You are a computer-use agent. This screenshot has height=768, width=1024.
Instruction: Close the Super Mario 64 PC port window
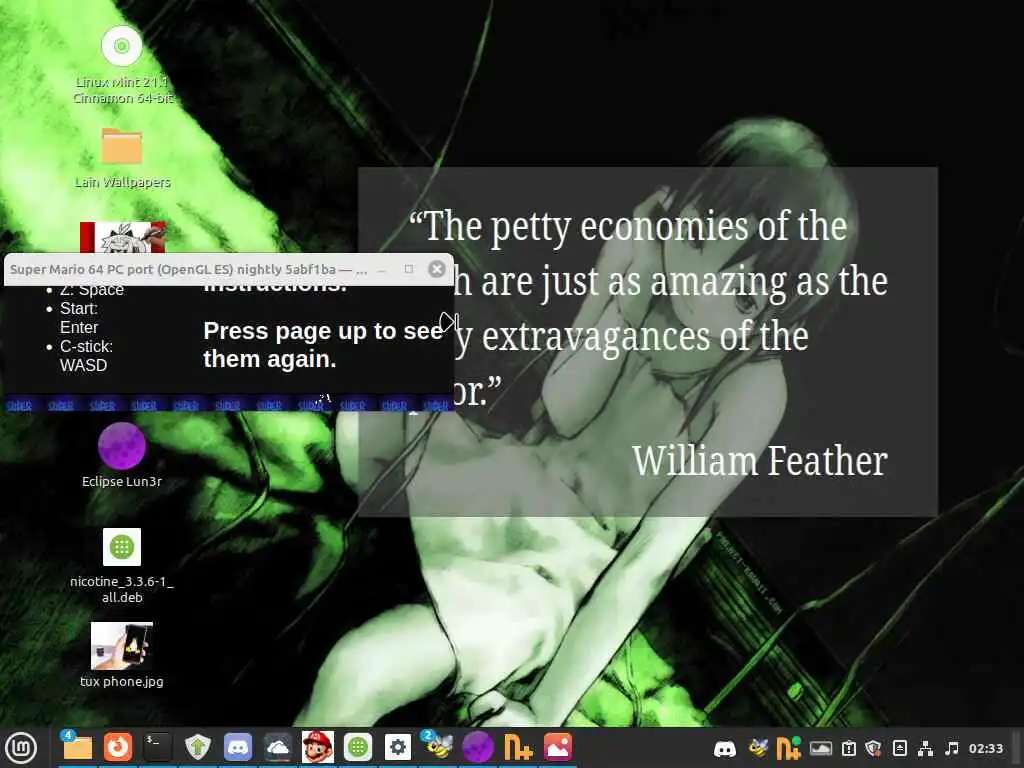tap(437, 269)
